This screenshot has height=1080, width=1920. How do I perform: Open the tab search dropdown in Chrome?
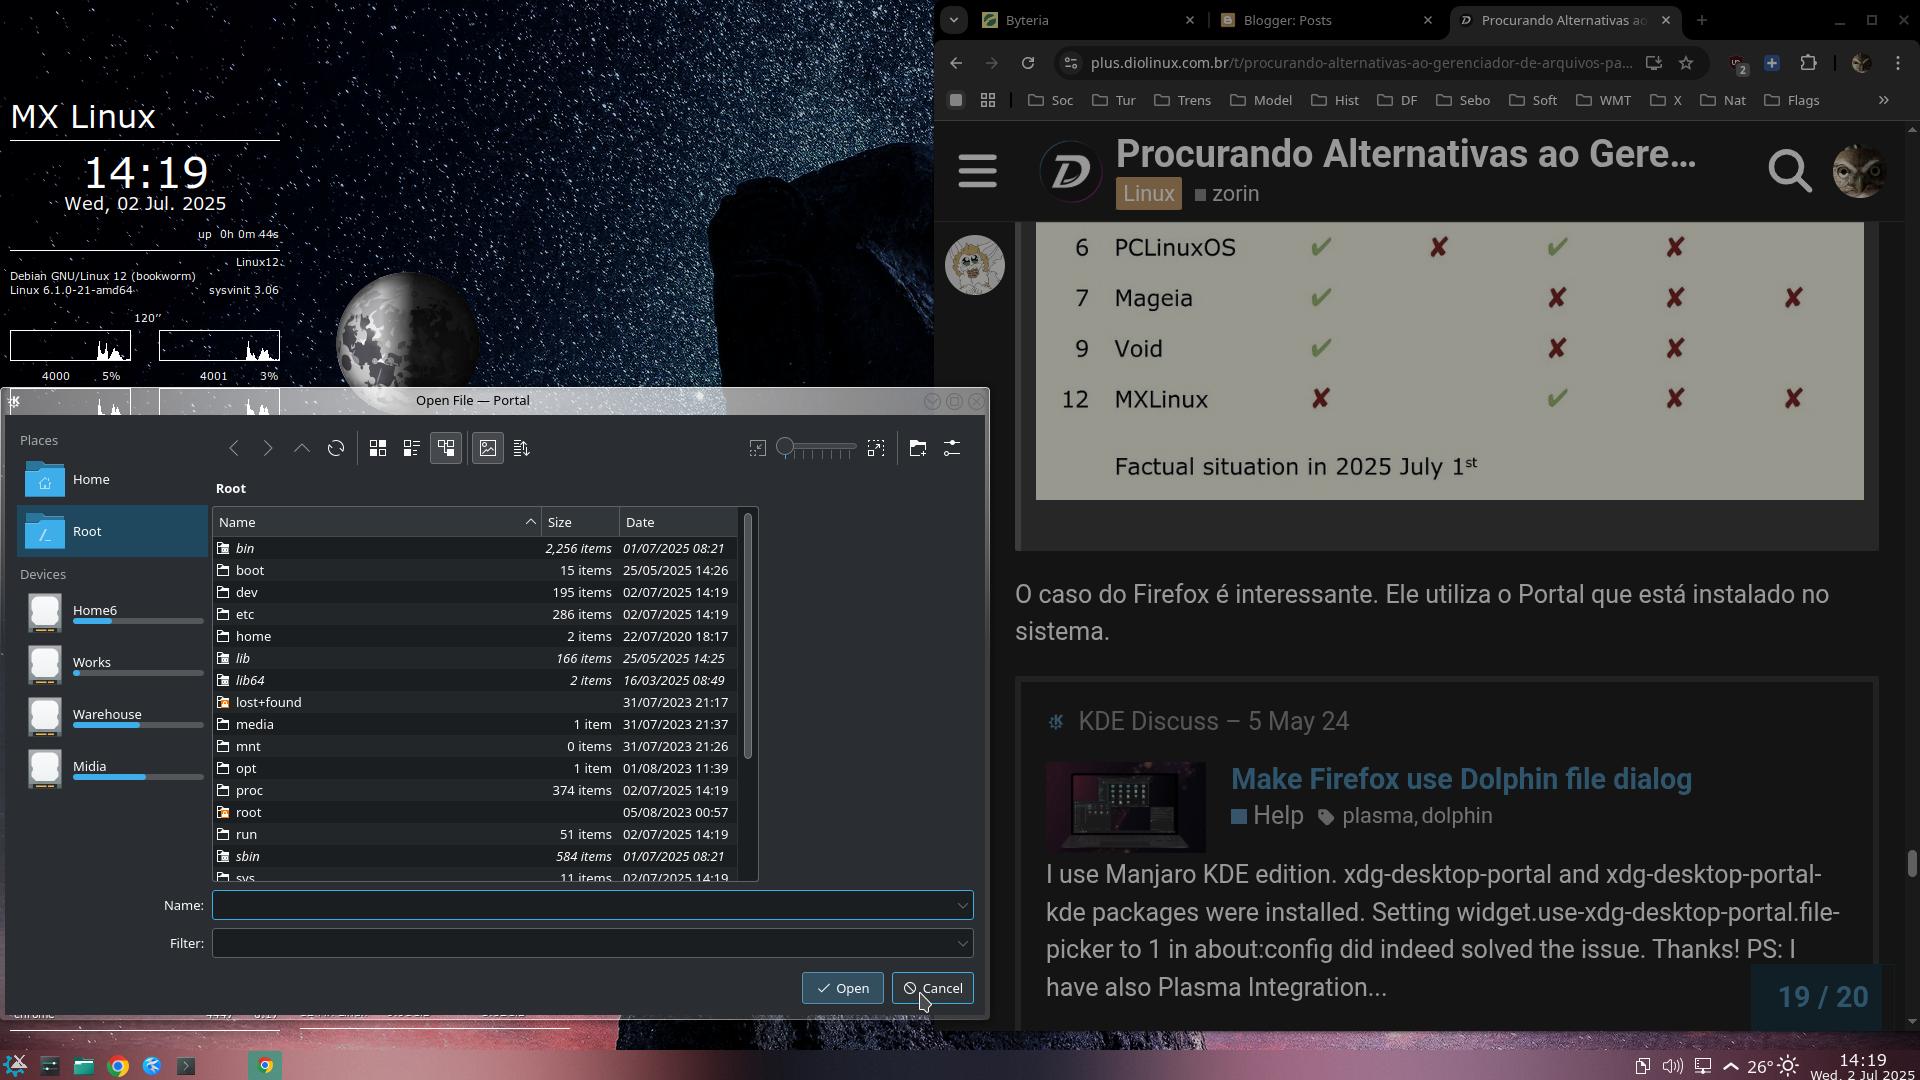coord(953,20)
